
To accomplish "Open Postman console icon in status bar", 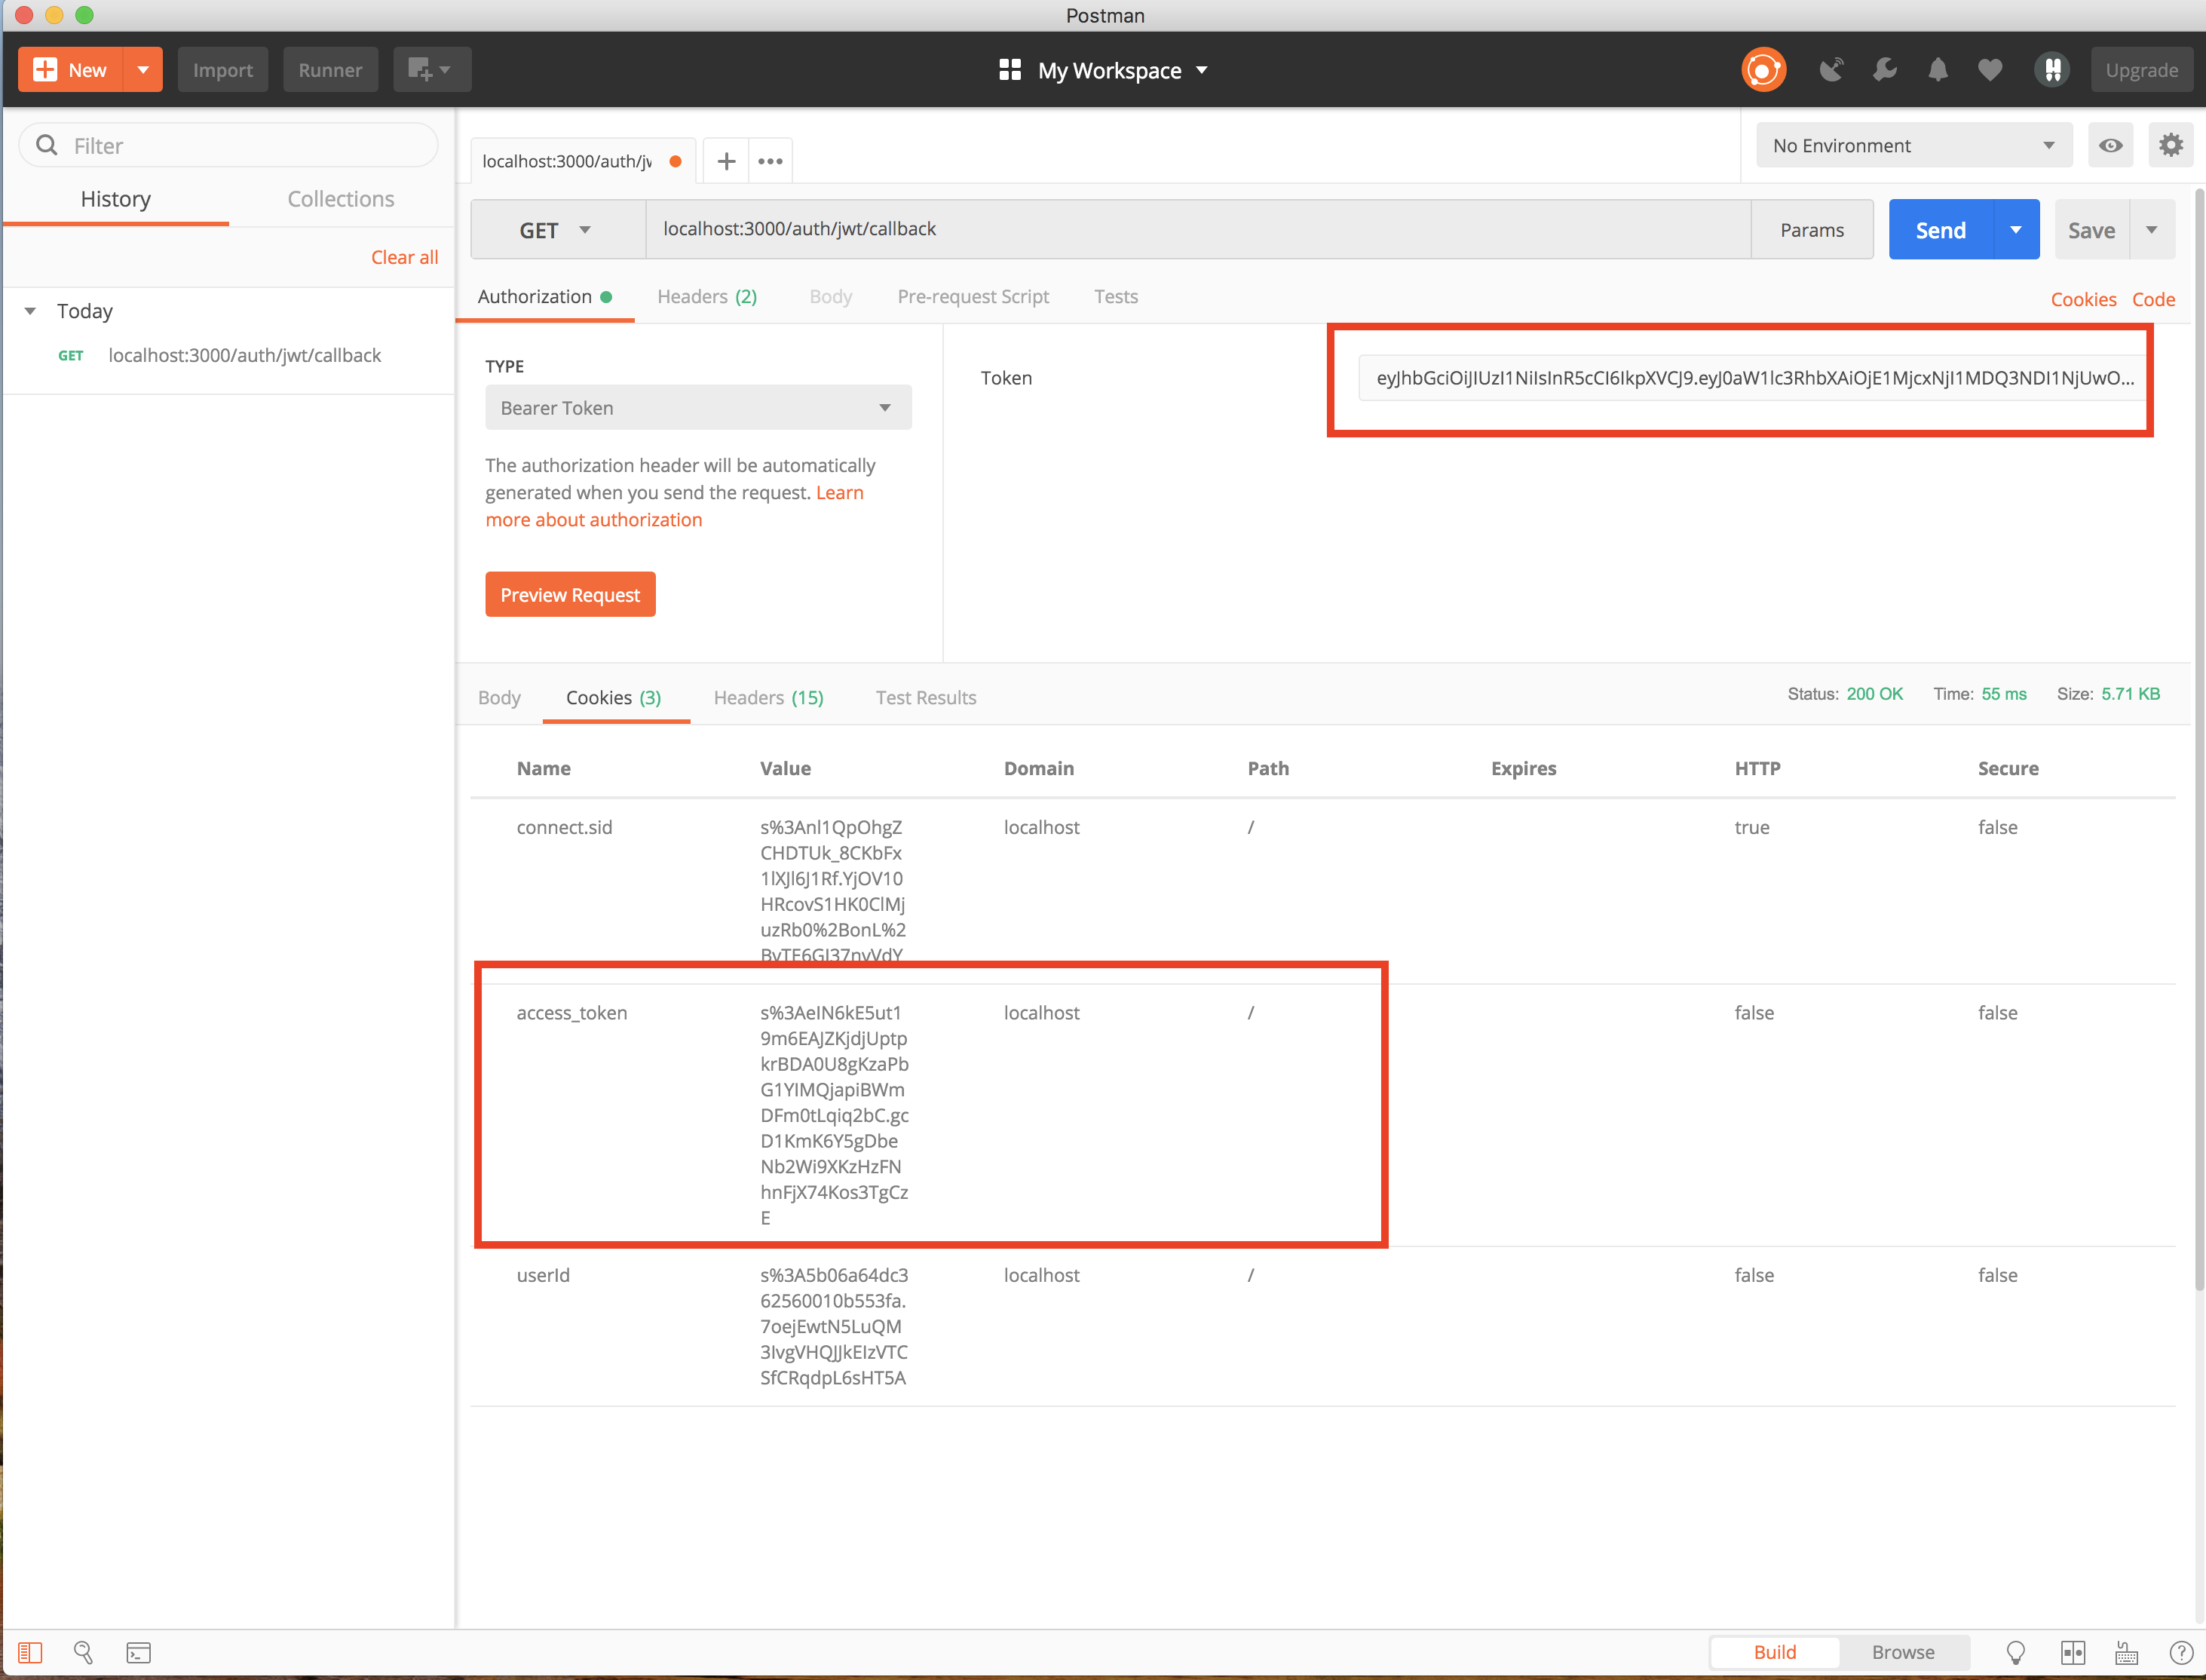I will (139, 1652).
